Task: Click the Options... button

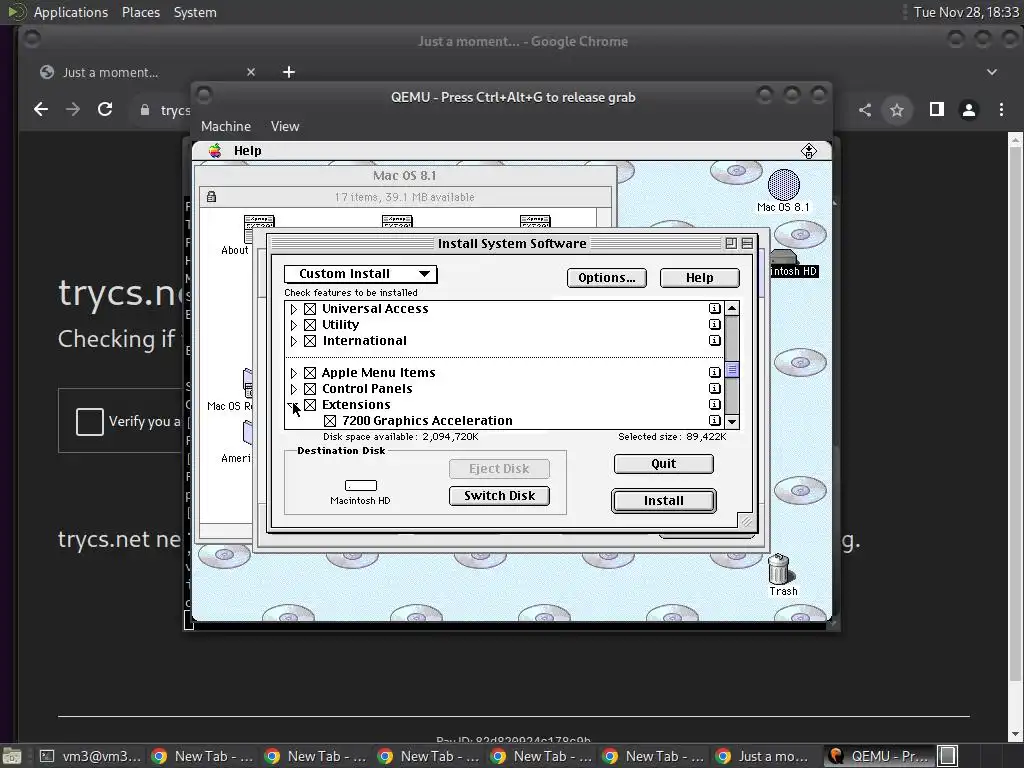Action: pos(607,278)
